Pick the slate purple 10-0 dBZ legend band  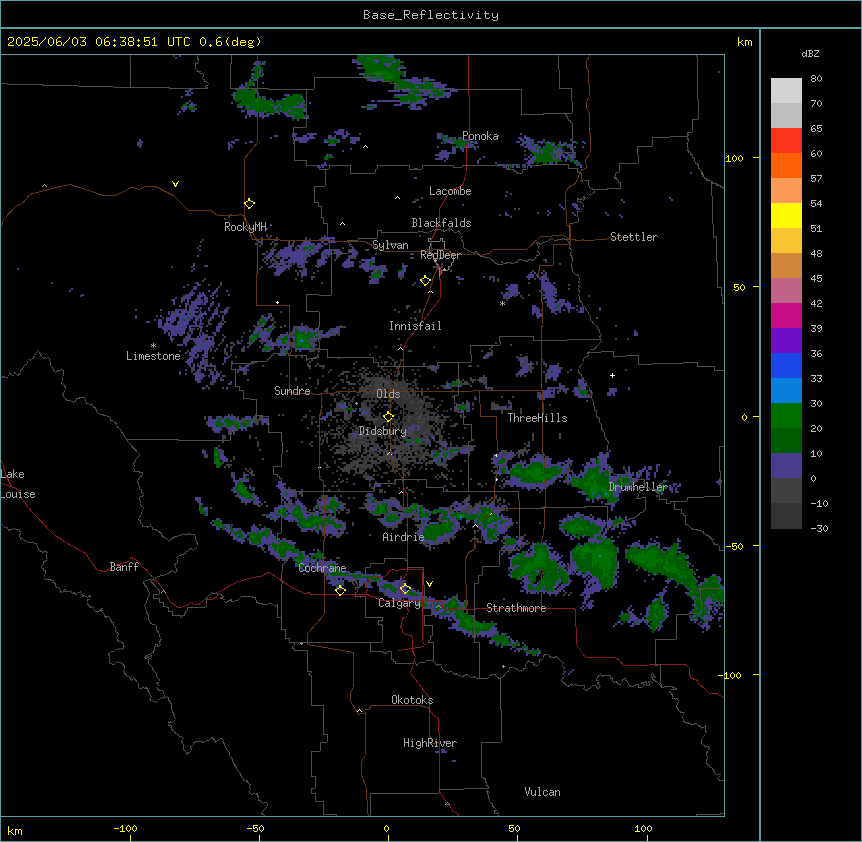[786, 466]
